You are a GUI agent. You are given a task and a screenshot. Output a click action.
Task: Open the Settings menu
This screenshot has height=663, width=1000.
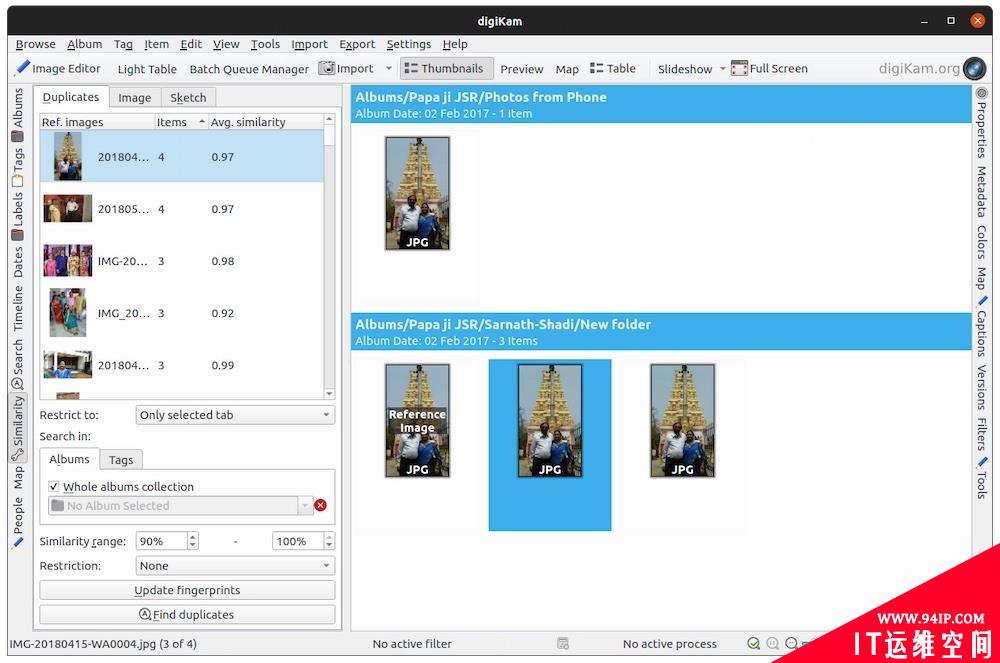coord(409,44)
